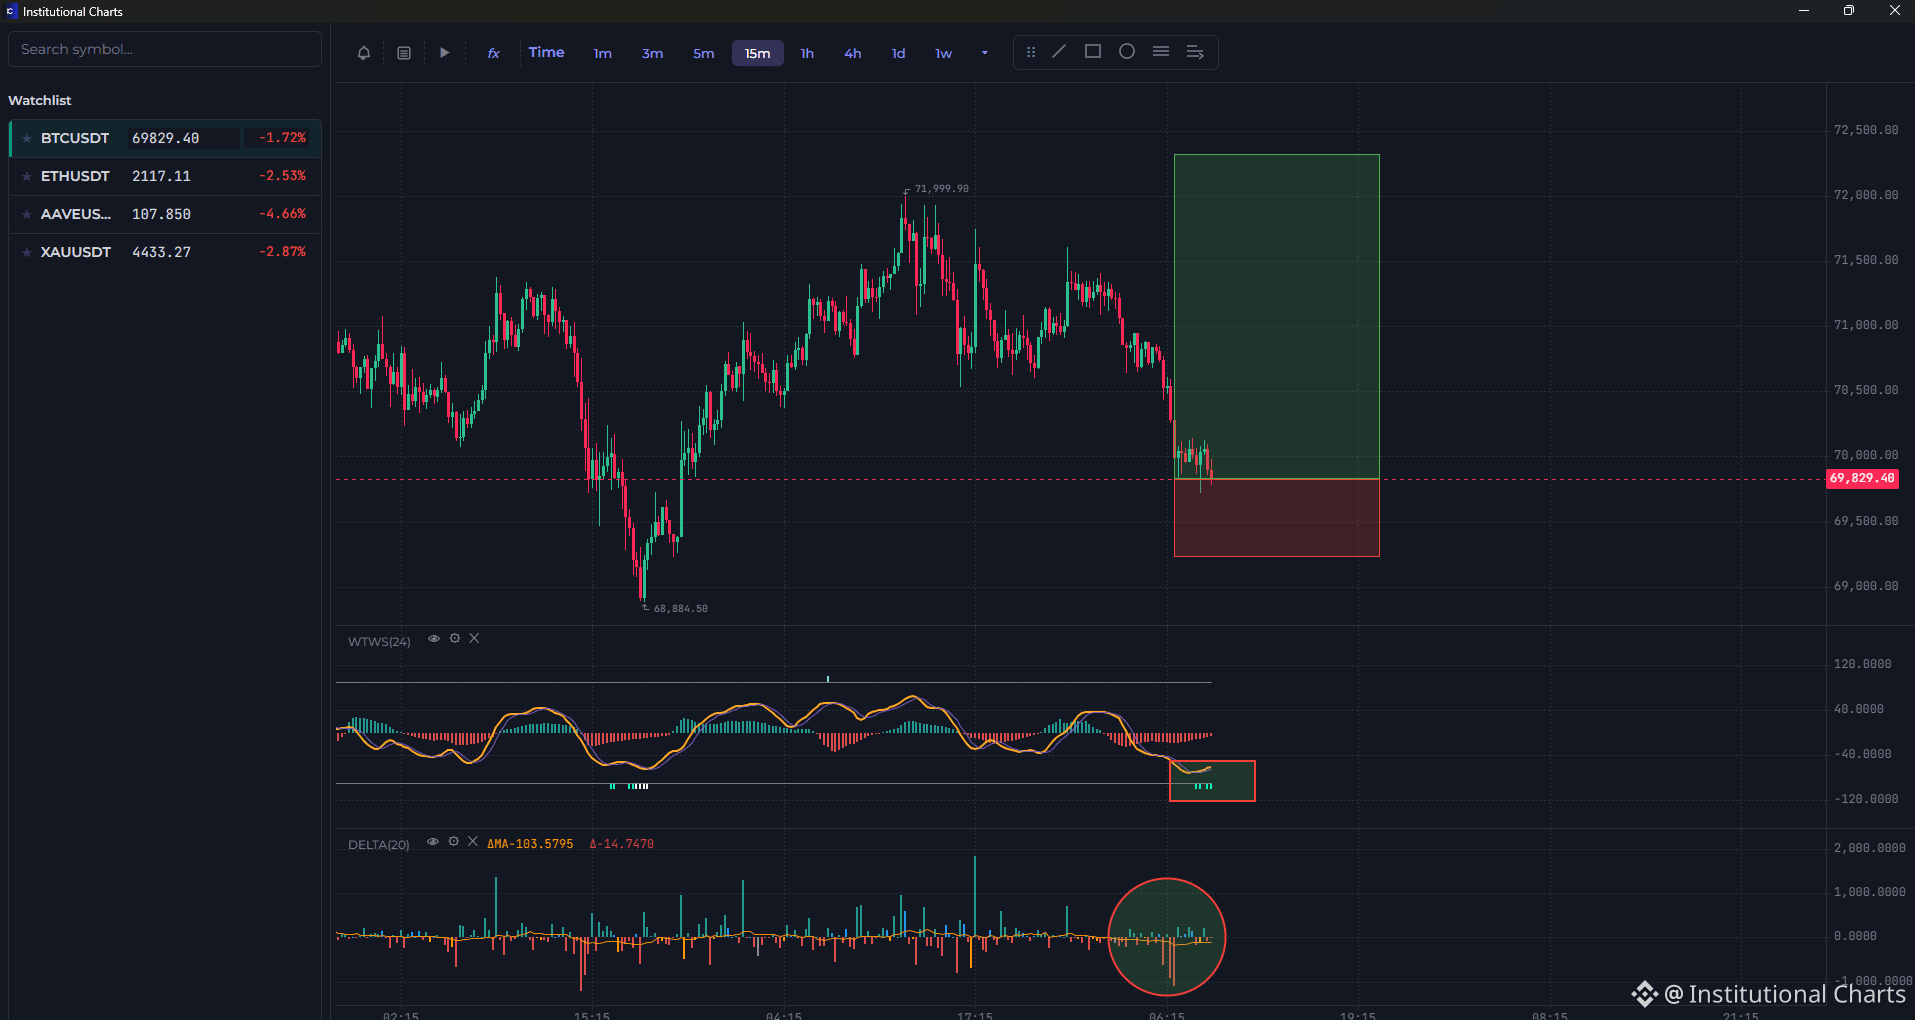Click the ΔMA -103.5795 value
Viewport: 1915px width, 1020px height.
530,844
